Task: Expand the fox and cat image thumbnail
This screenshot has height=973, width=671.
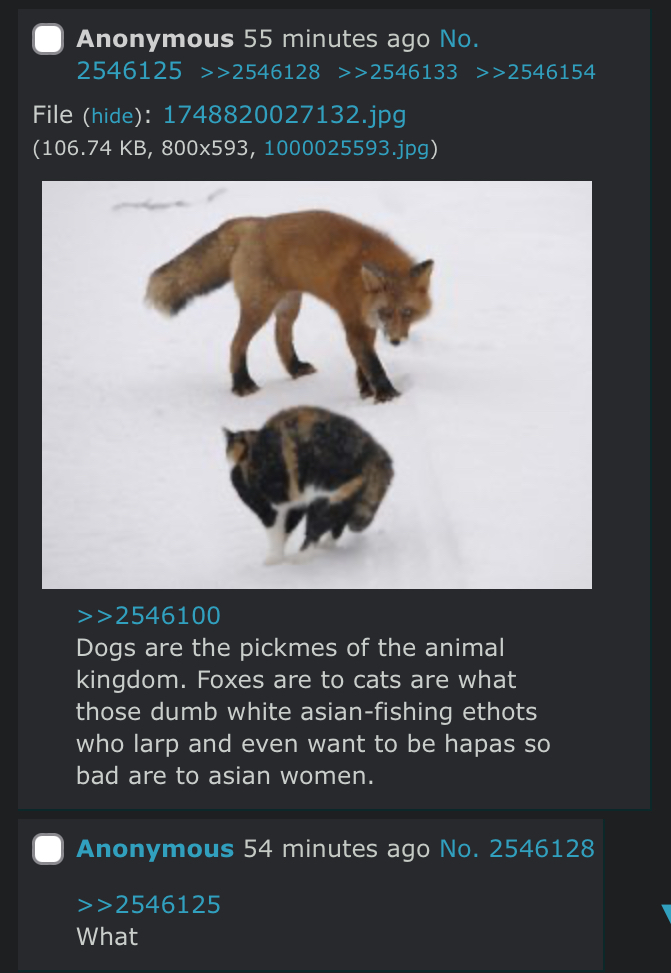Action: point(317,385)
